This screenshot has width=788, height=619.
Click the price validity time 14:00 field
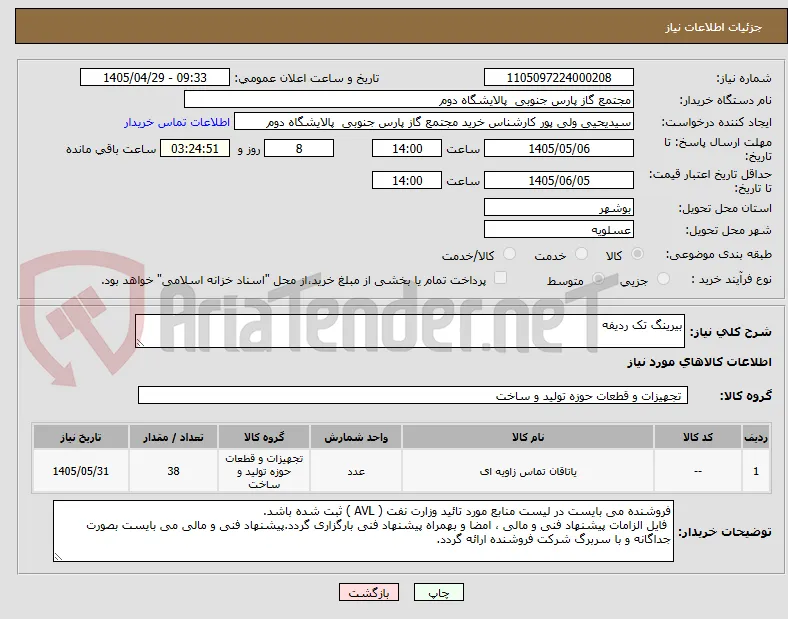(x=407, y=180)
